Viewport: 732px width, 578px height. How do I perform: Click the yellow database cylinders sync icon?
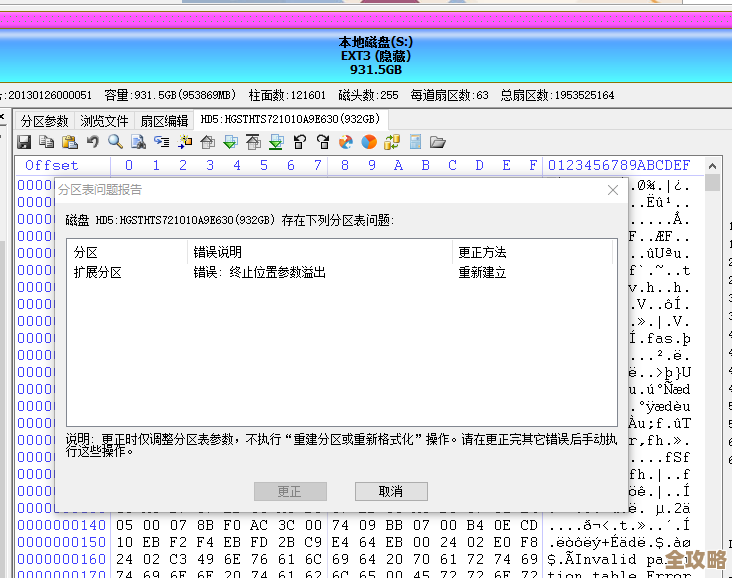[x=392, y=142]
